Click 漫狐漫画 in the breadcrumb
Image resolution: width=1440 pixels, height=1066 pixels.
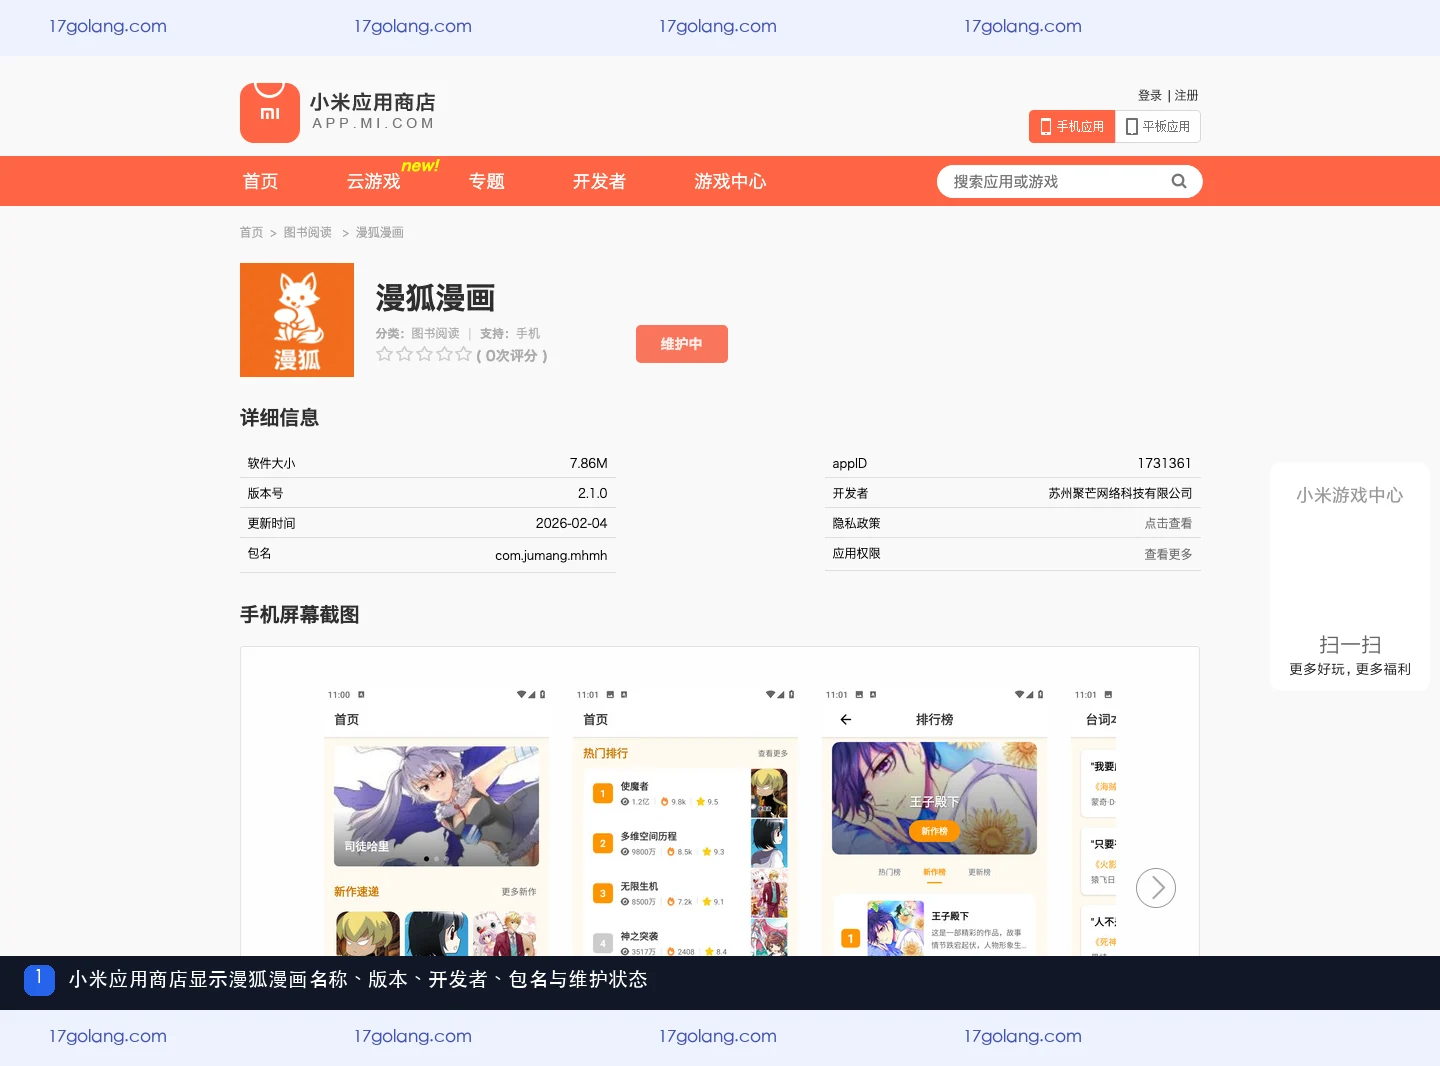pos(380,232)
